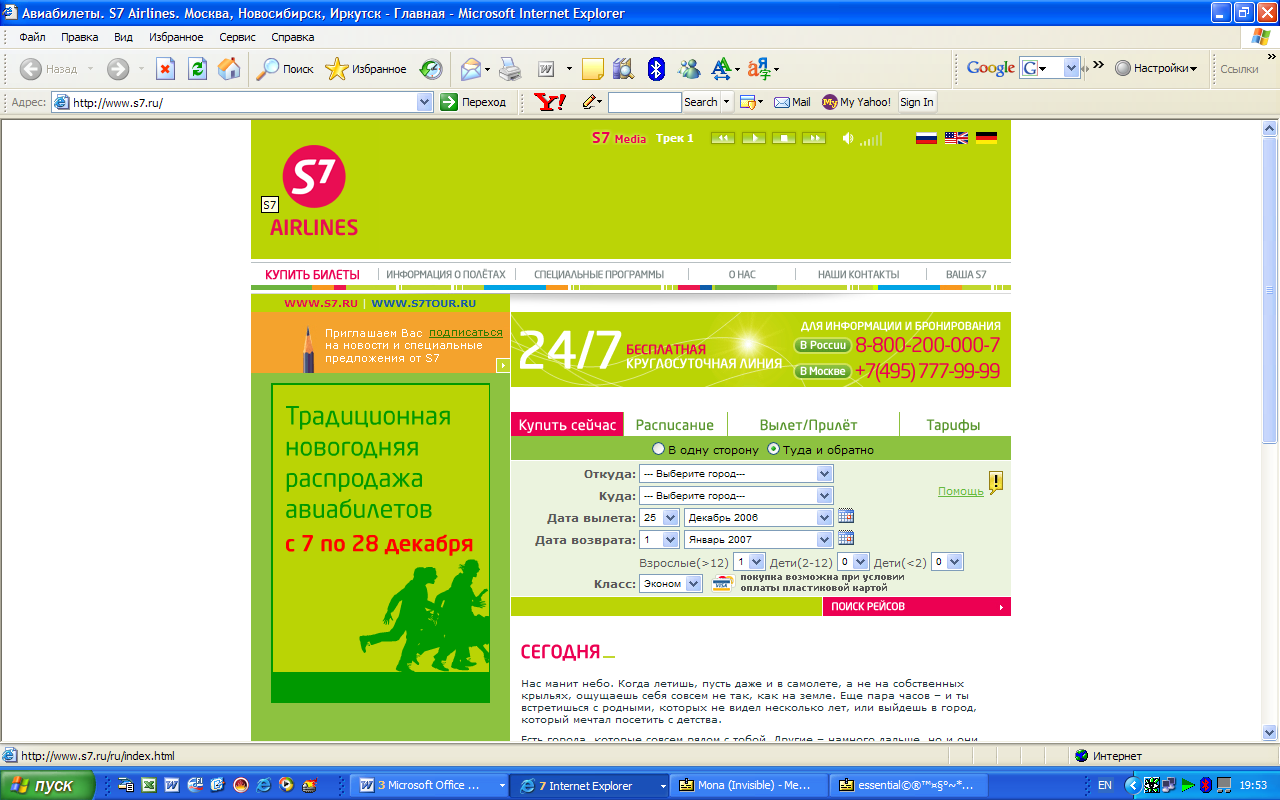Click S7 Media play button

click(753, 138)
